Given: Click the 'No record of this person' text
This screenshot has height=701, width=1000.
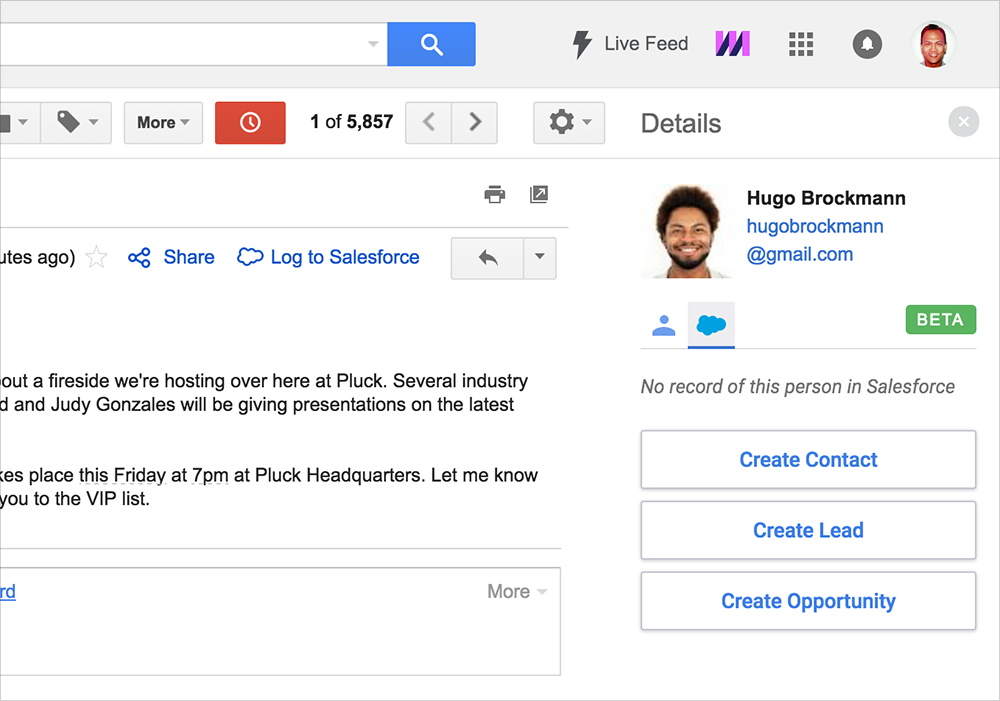Looking at the screenshot, I should point(797,387).
